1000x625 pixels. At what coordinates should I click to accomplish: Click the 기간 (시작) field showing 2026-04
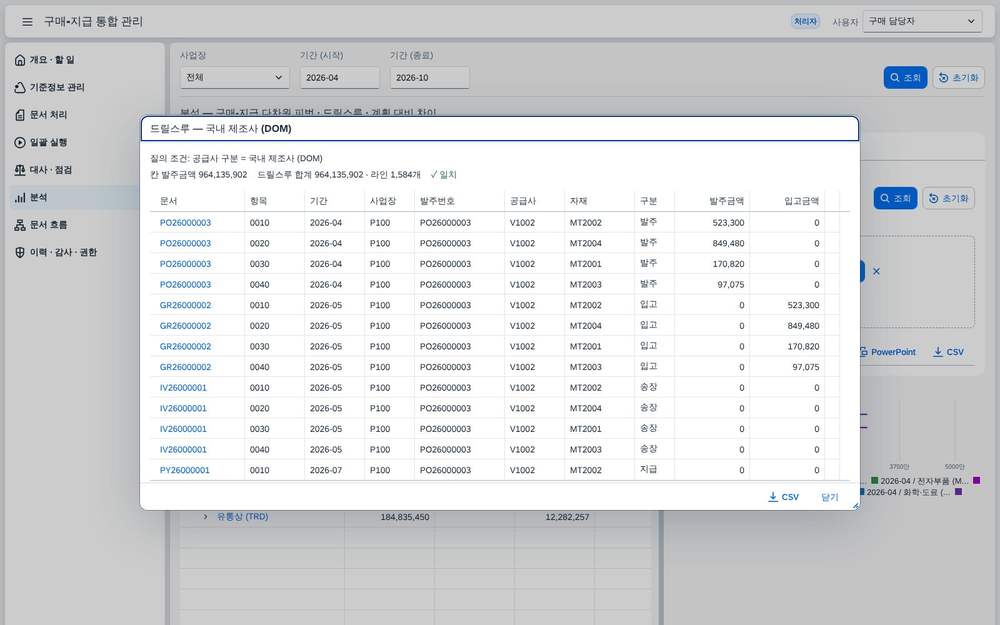pyautogui.click(x=339, y=78)
